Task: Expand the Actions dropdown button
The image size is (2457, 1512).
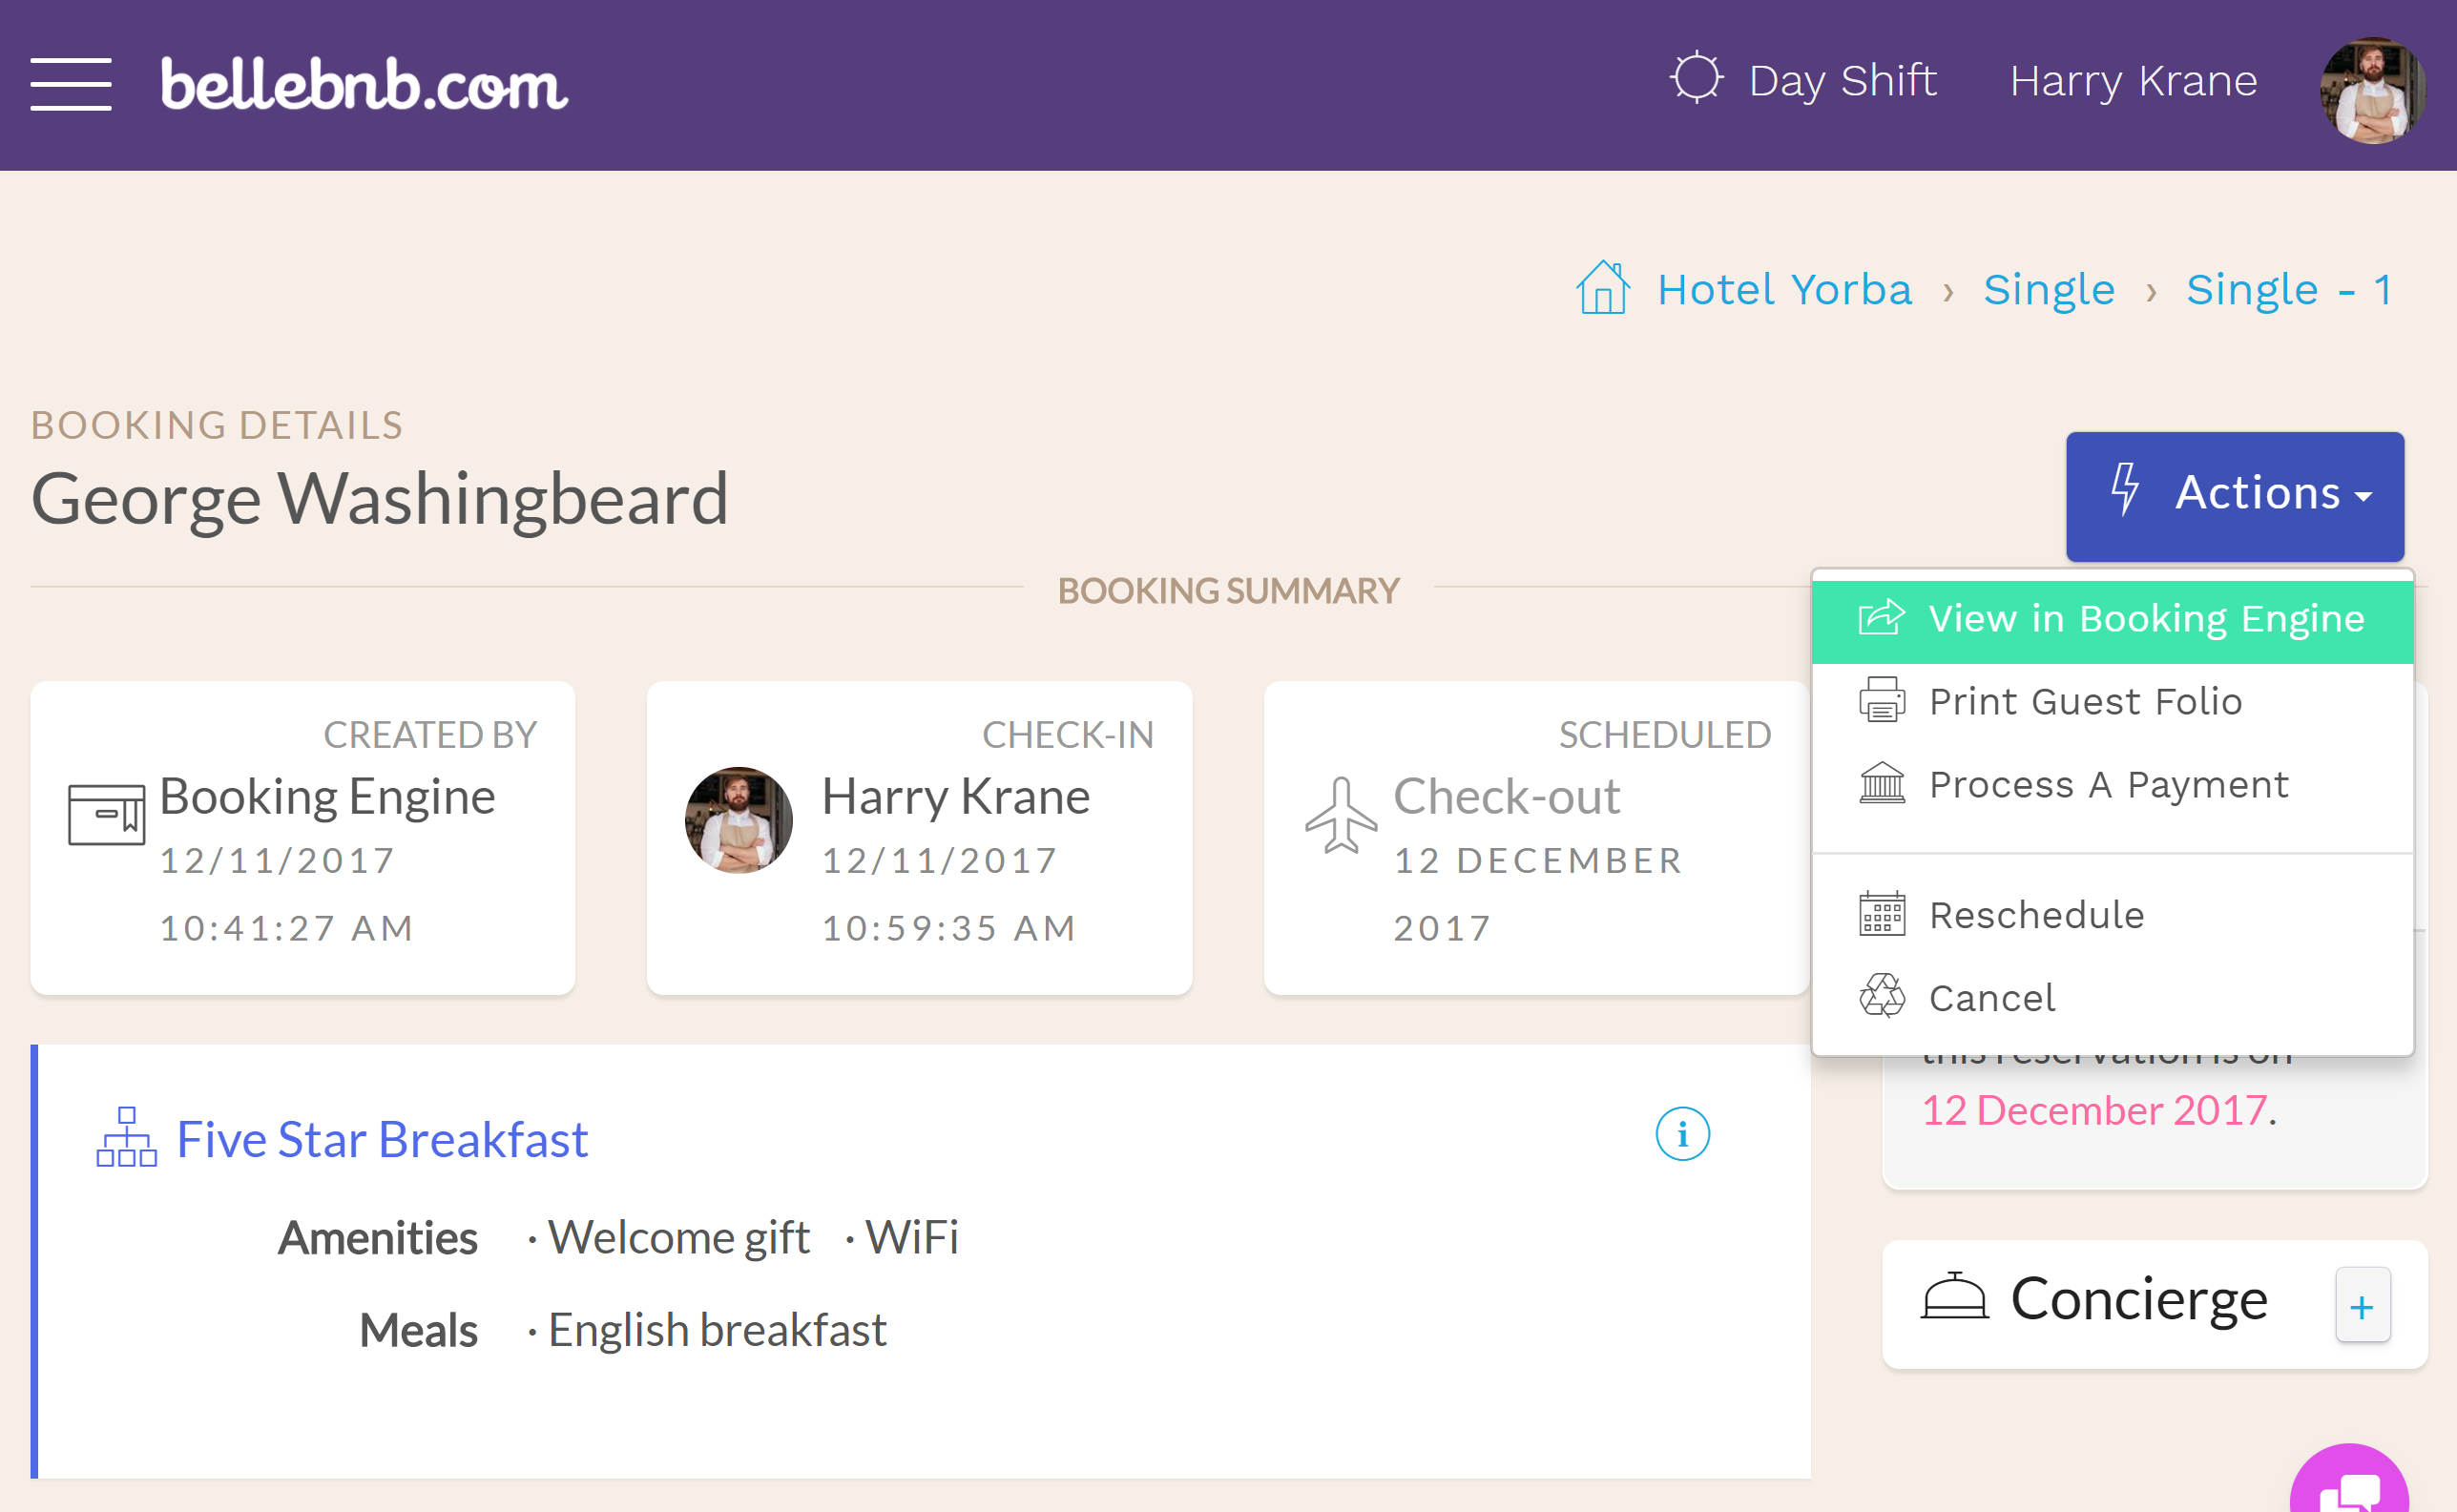Action: point(2238,493)
